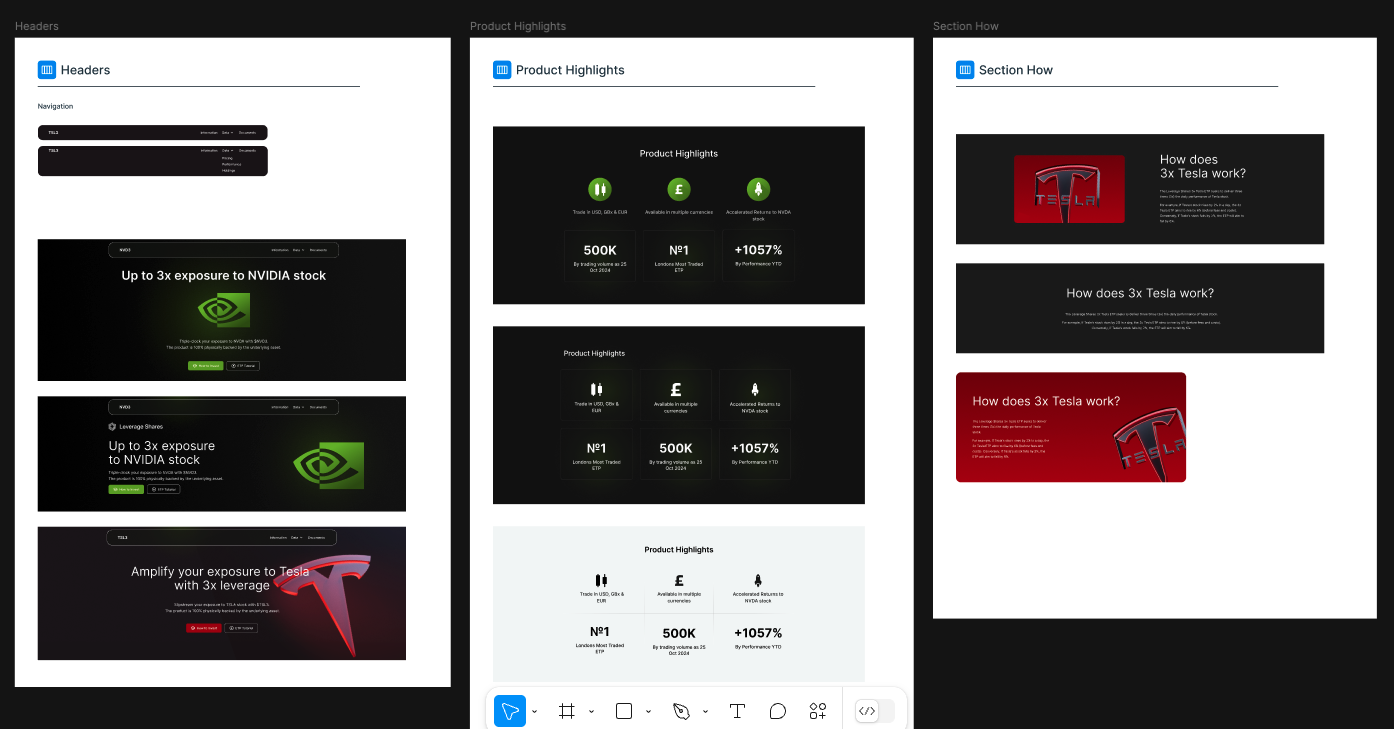Select the Comment tool
1394x729 pixels.
point(777,711)
